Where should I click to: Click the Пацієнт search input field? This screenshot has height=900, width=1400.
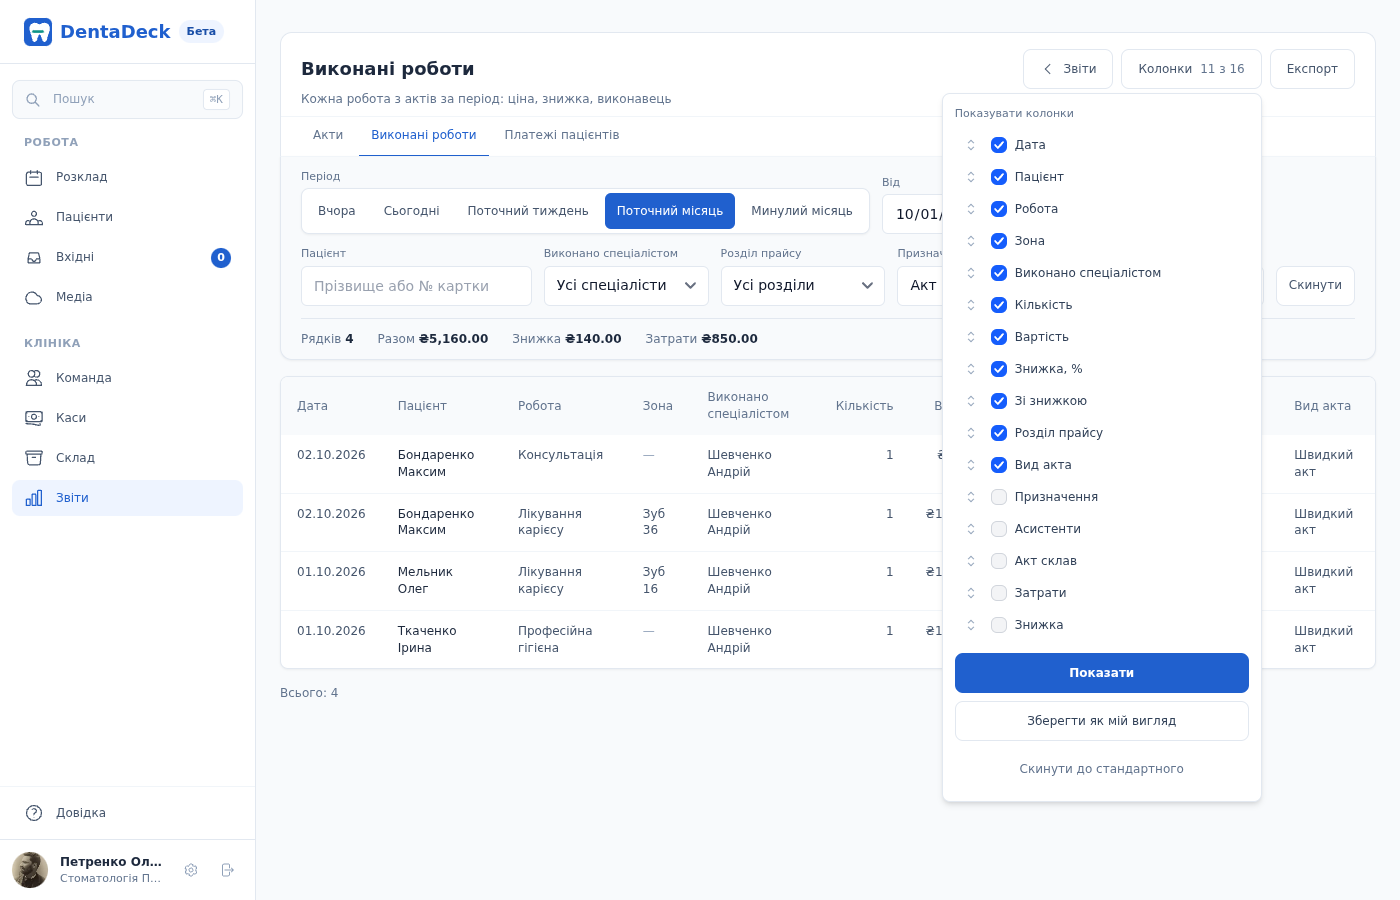[416, 286]
